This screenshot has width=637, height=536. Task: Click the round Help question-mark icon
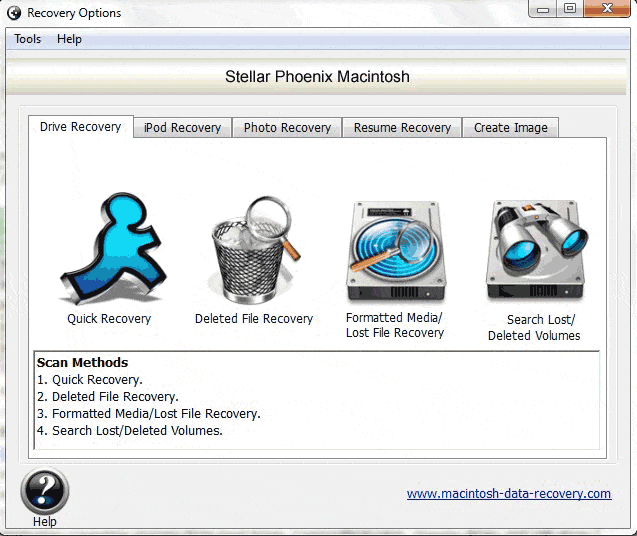click(45, 492)
